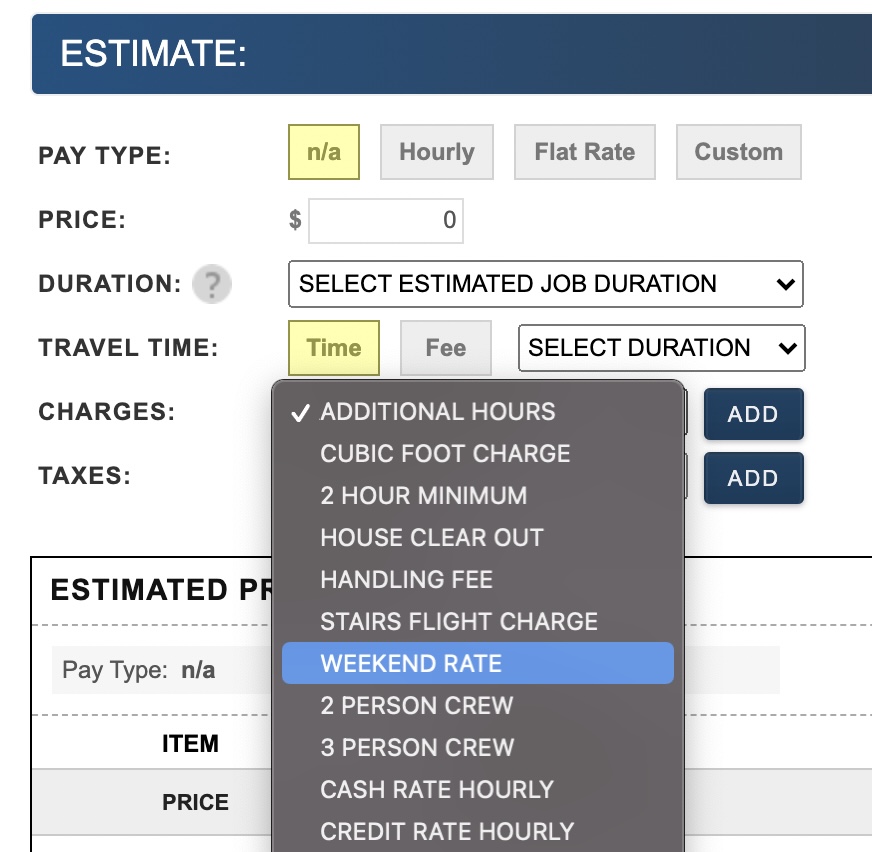
Task: Select House Clear Out option
Action: tap(478, 538)
